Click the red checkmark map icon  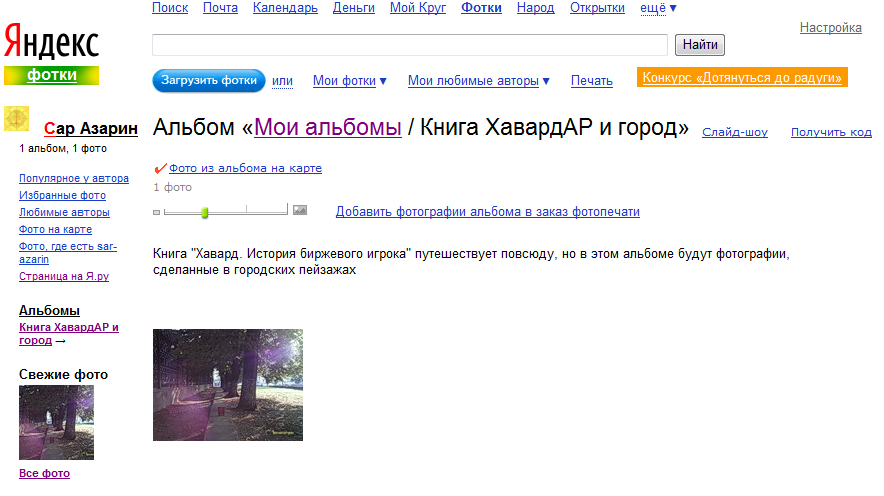[x=160, y=168]
